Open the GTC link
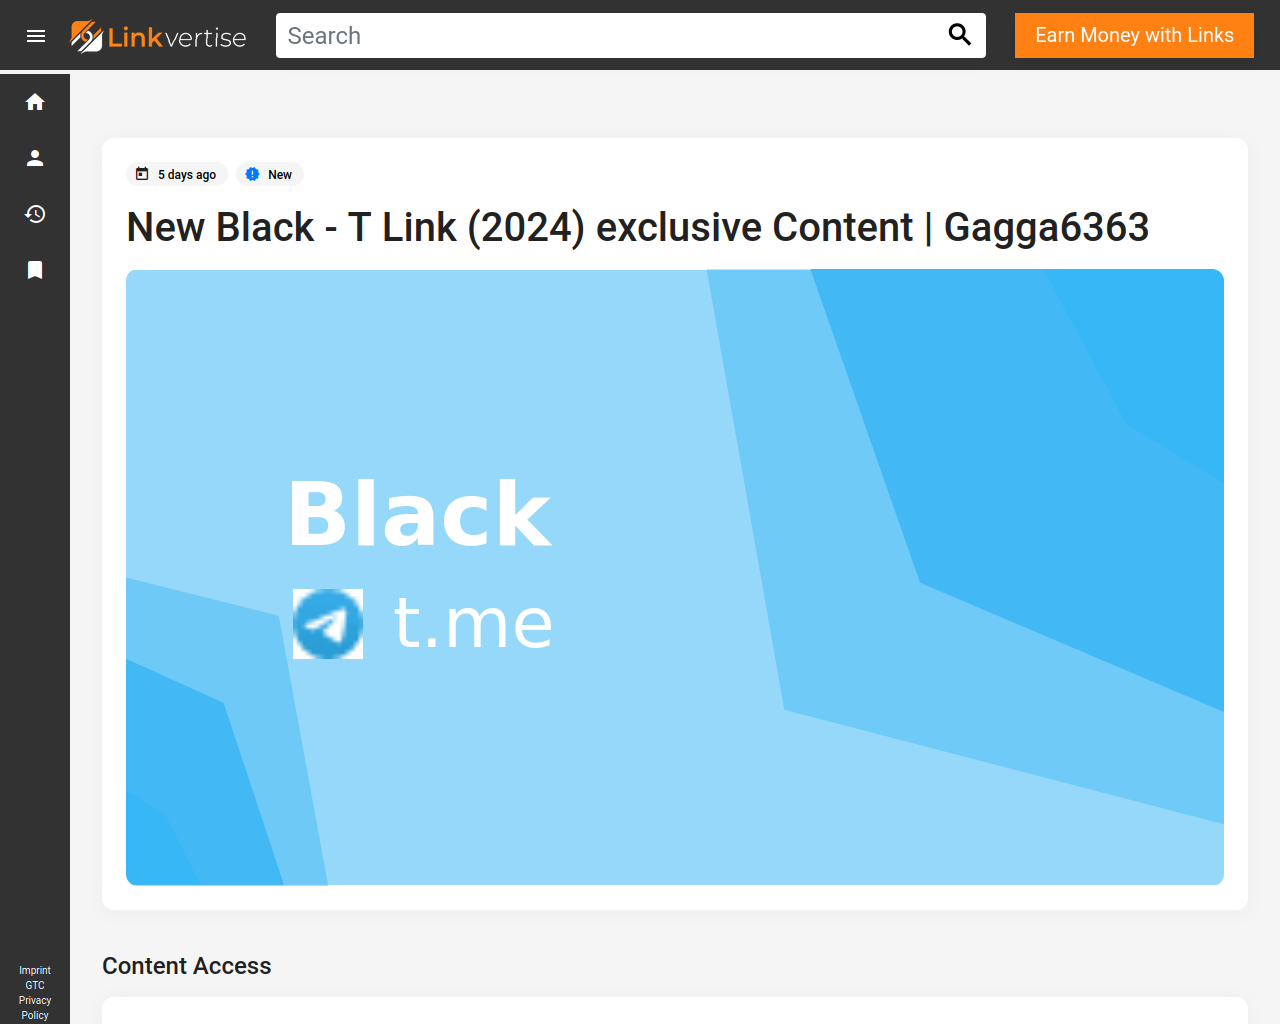 35,985
